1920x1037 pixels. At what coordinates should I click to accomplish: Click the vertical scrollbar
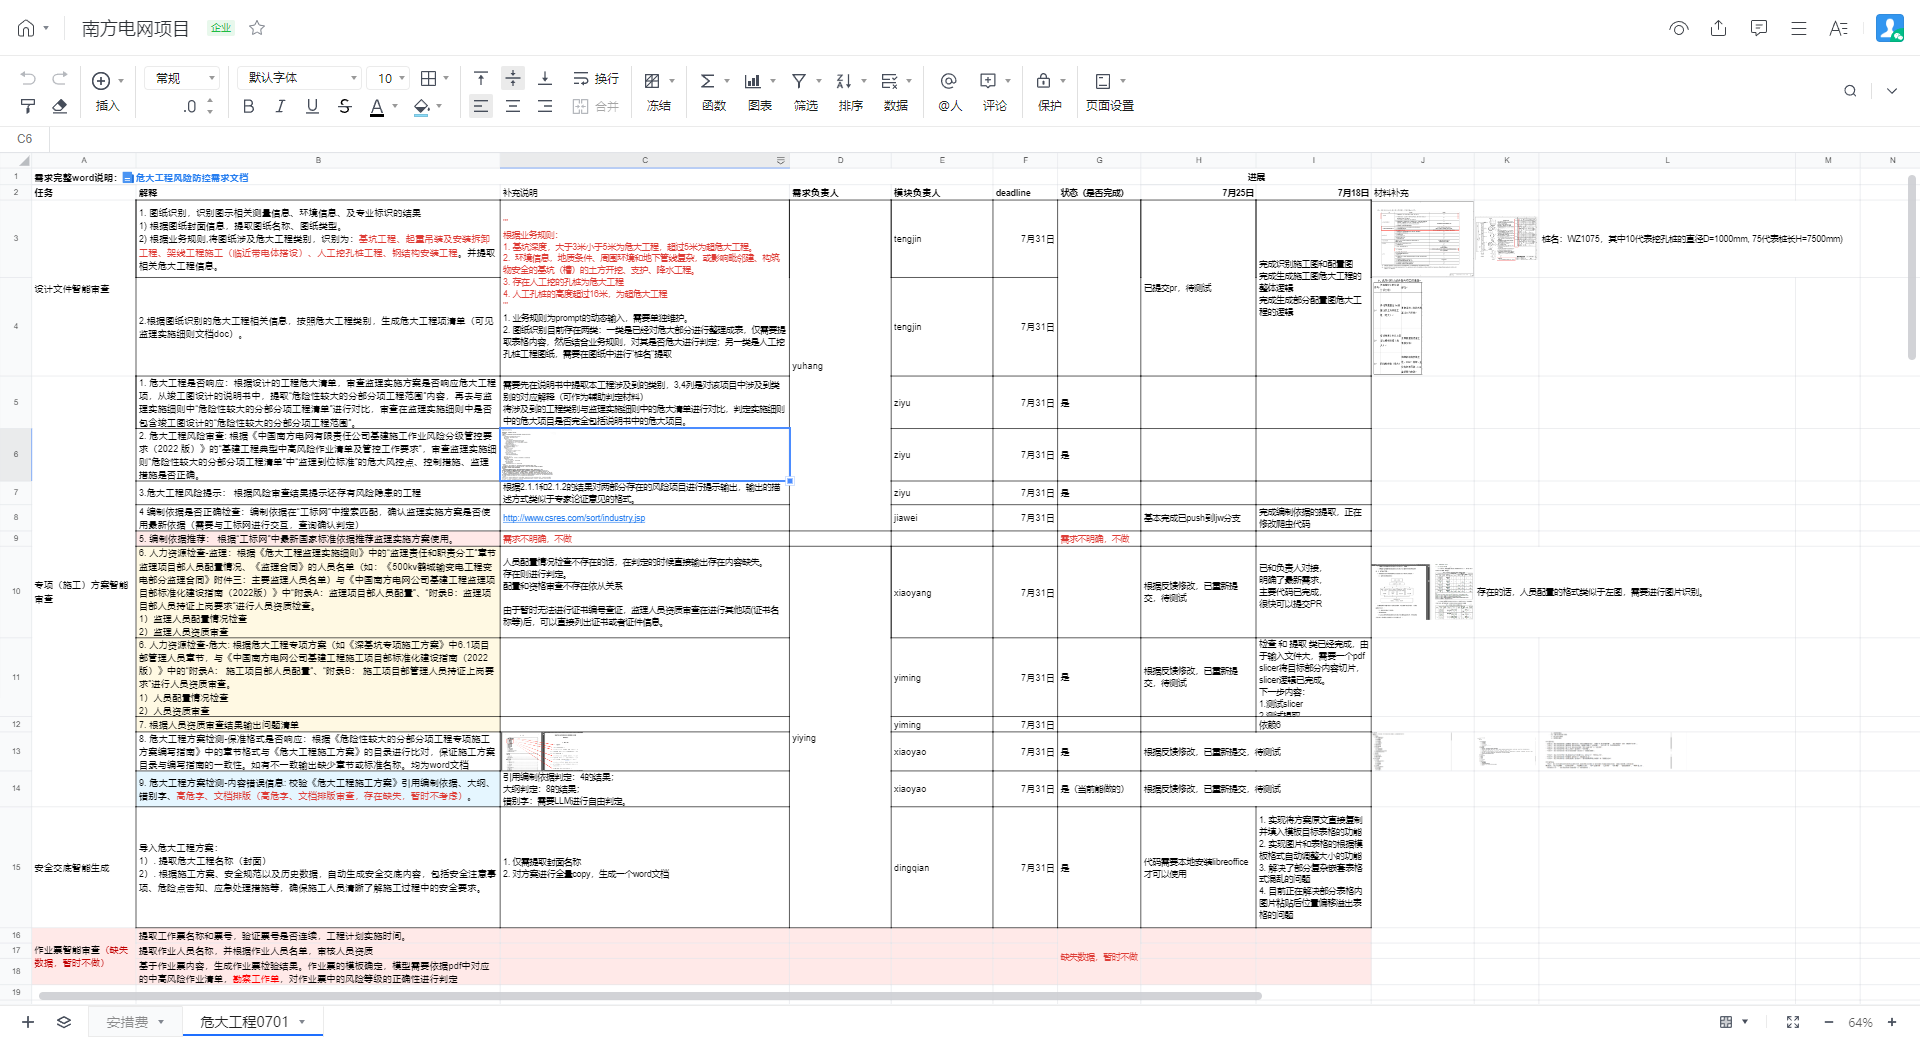pyautogui.click(x=1912, y=267)
